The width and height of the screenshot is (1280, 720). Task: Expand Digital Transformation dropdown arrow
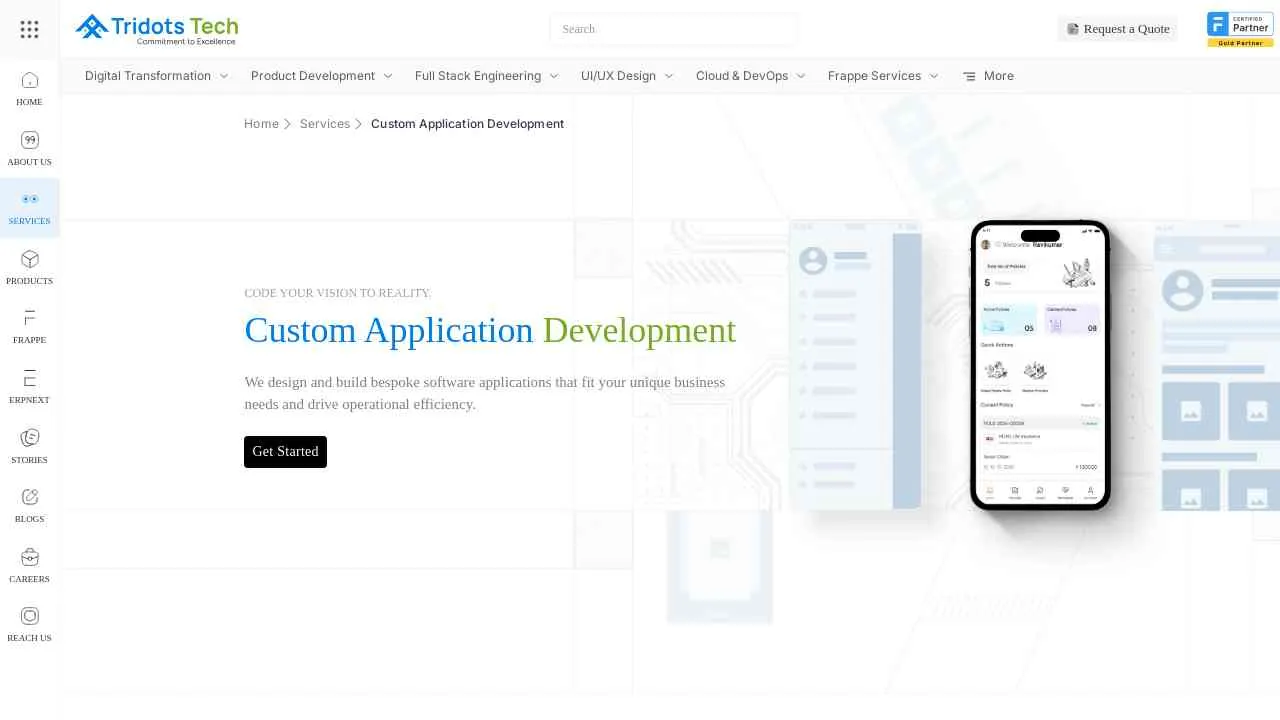coord(224,76)
